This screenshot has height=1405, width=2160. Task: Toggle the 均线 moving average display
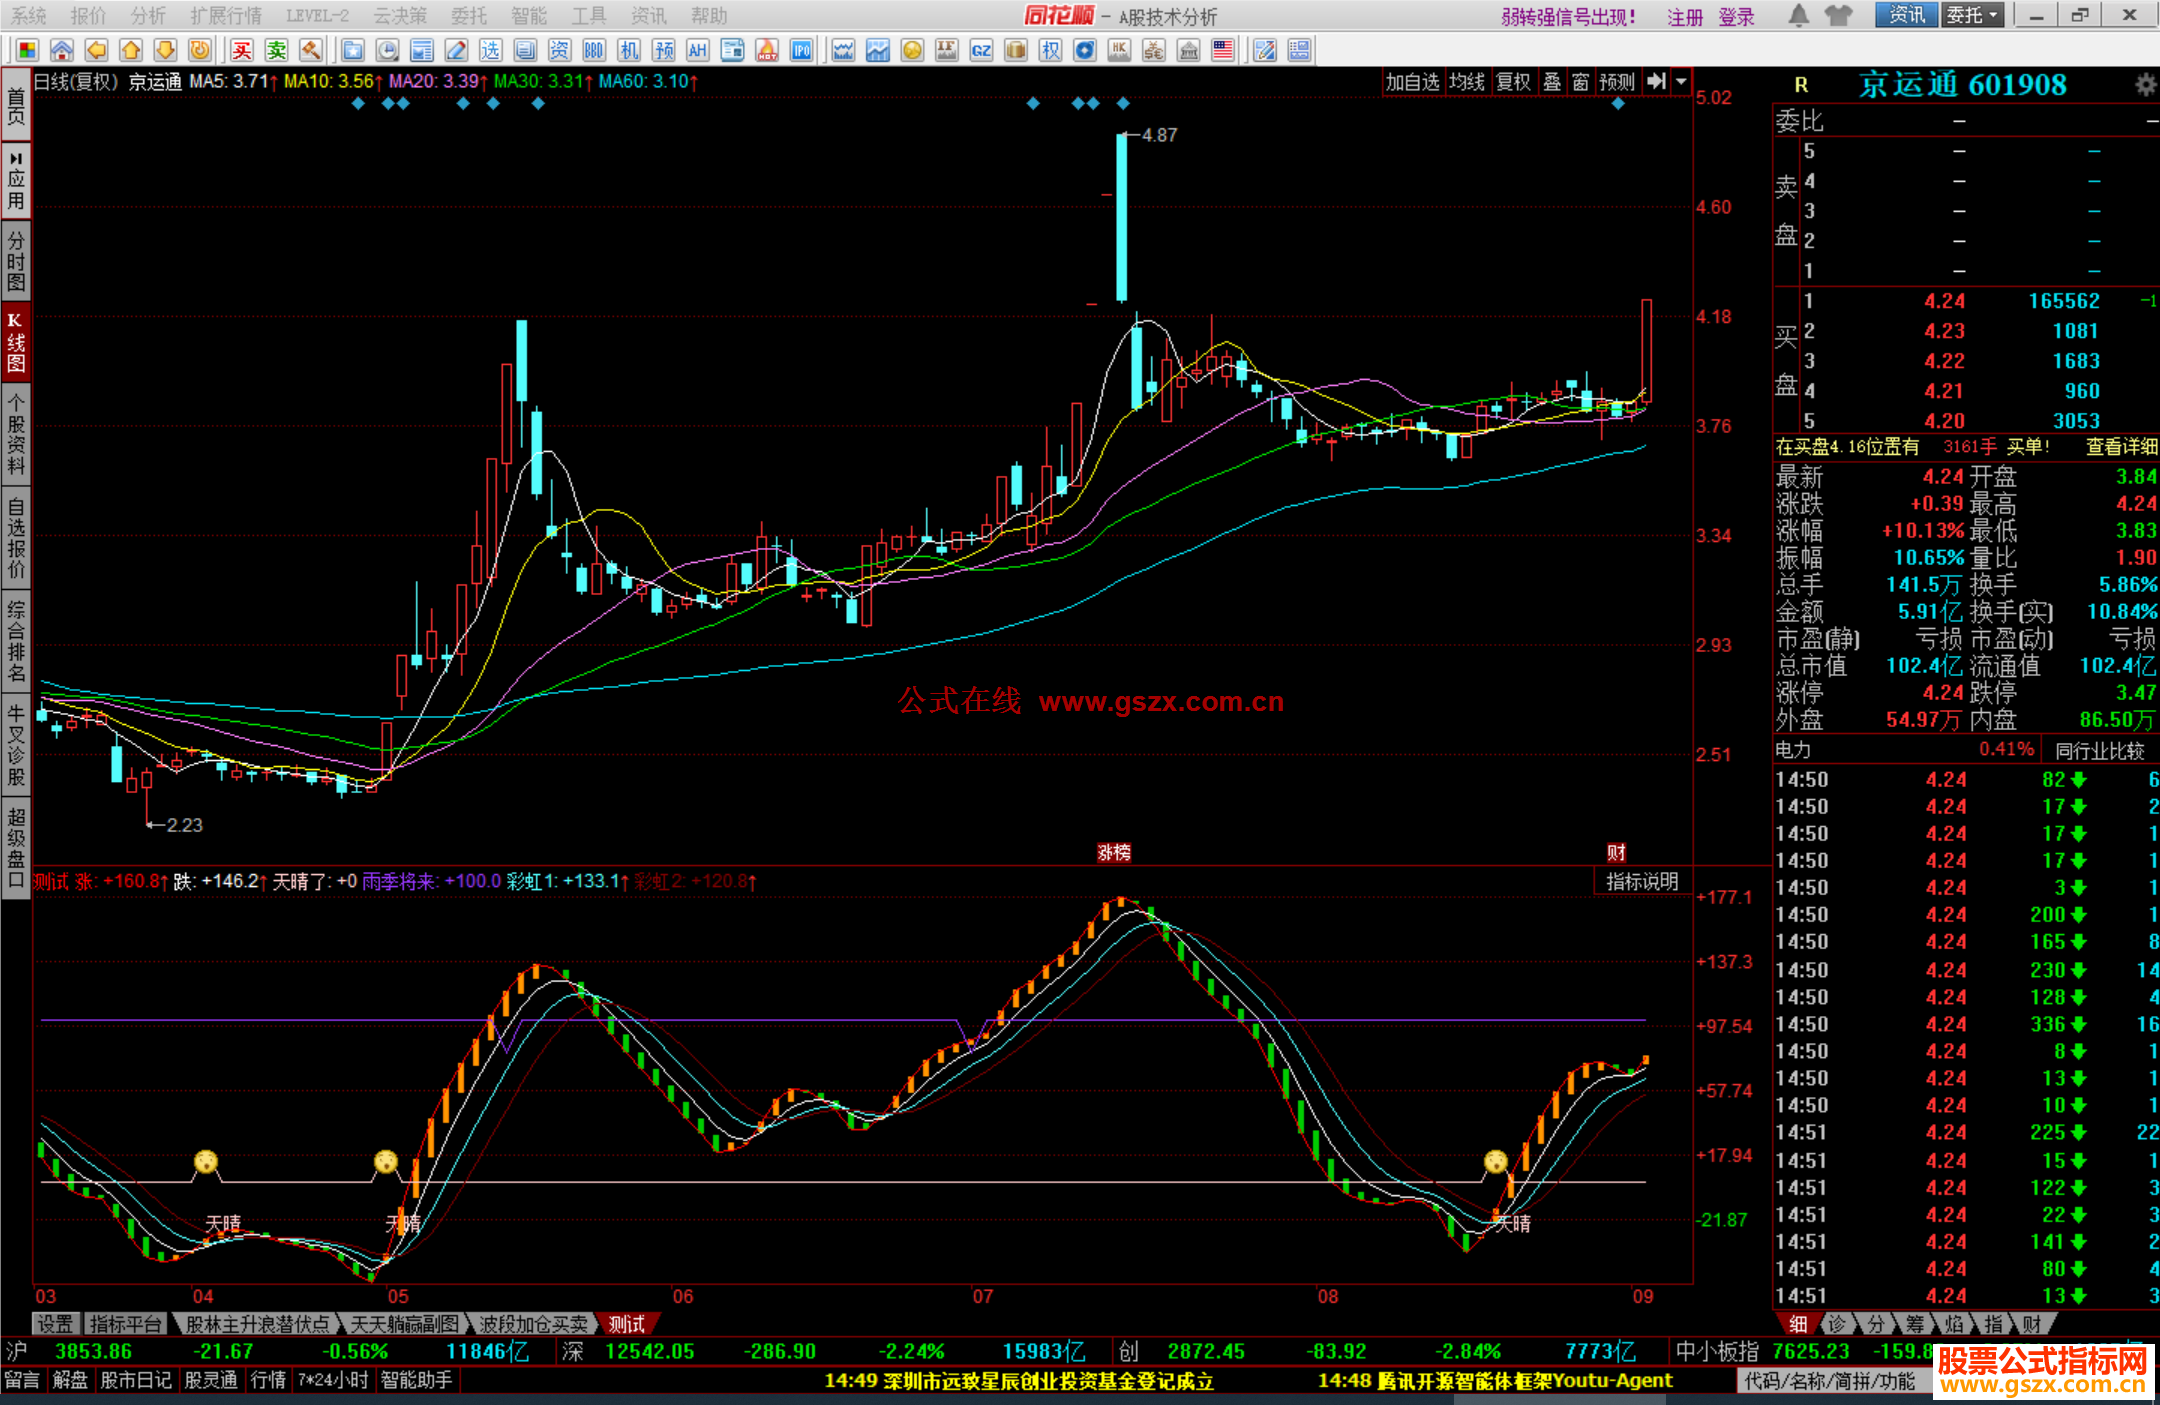click(x=1466, y=82)
